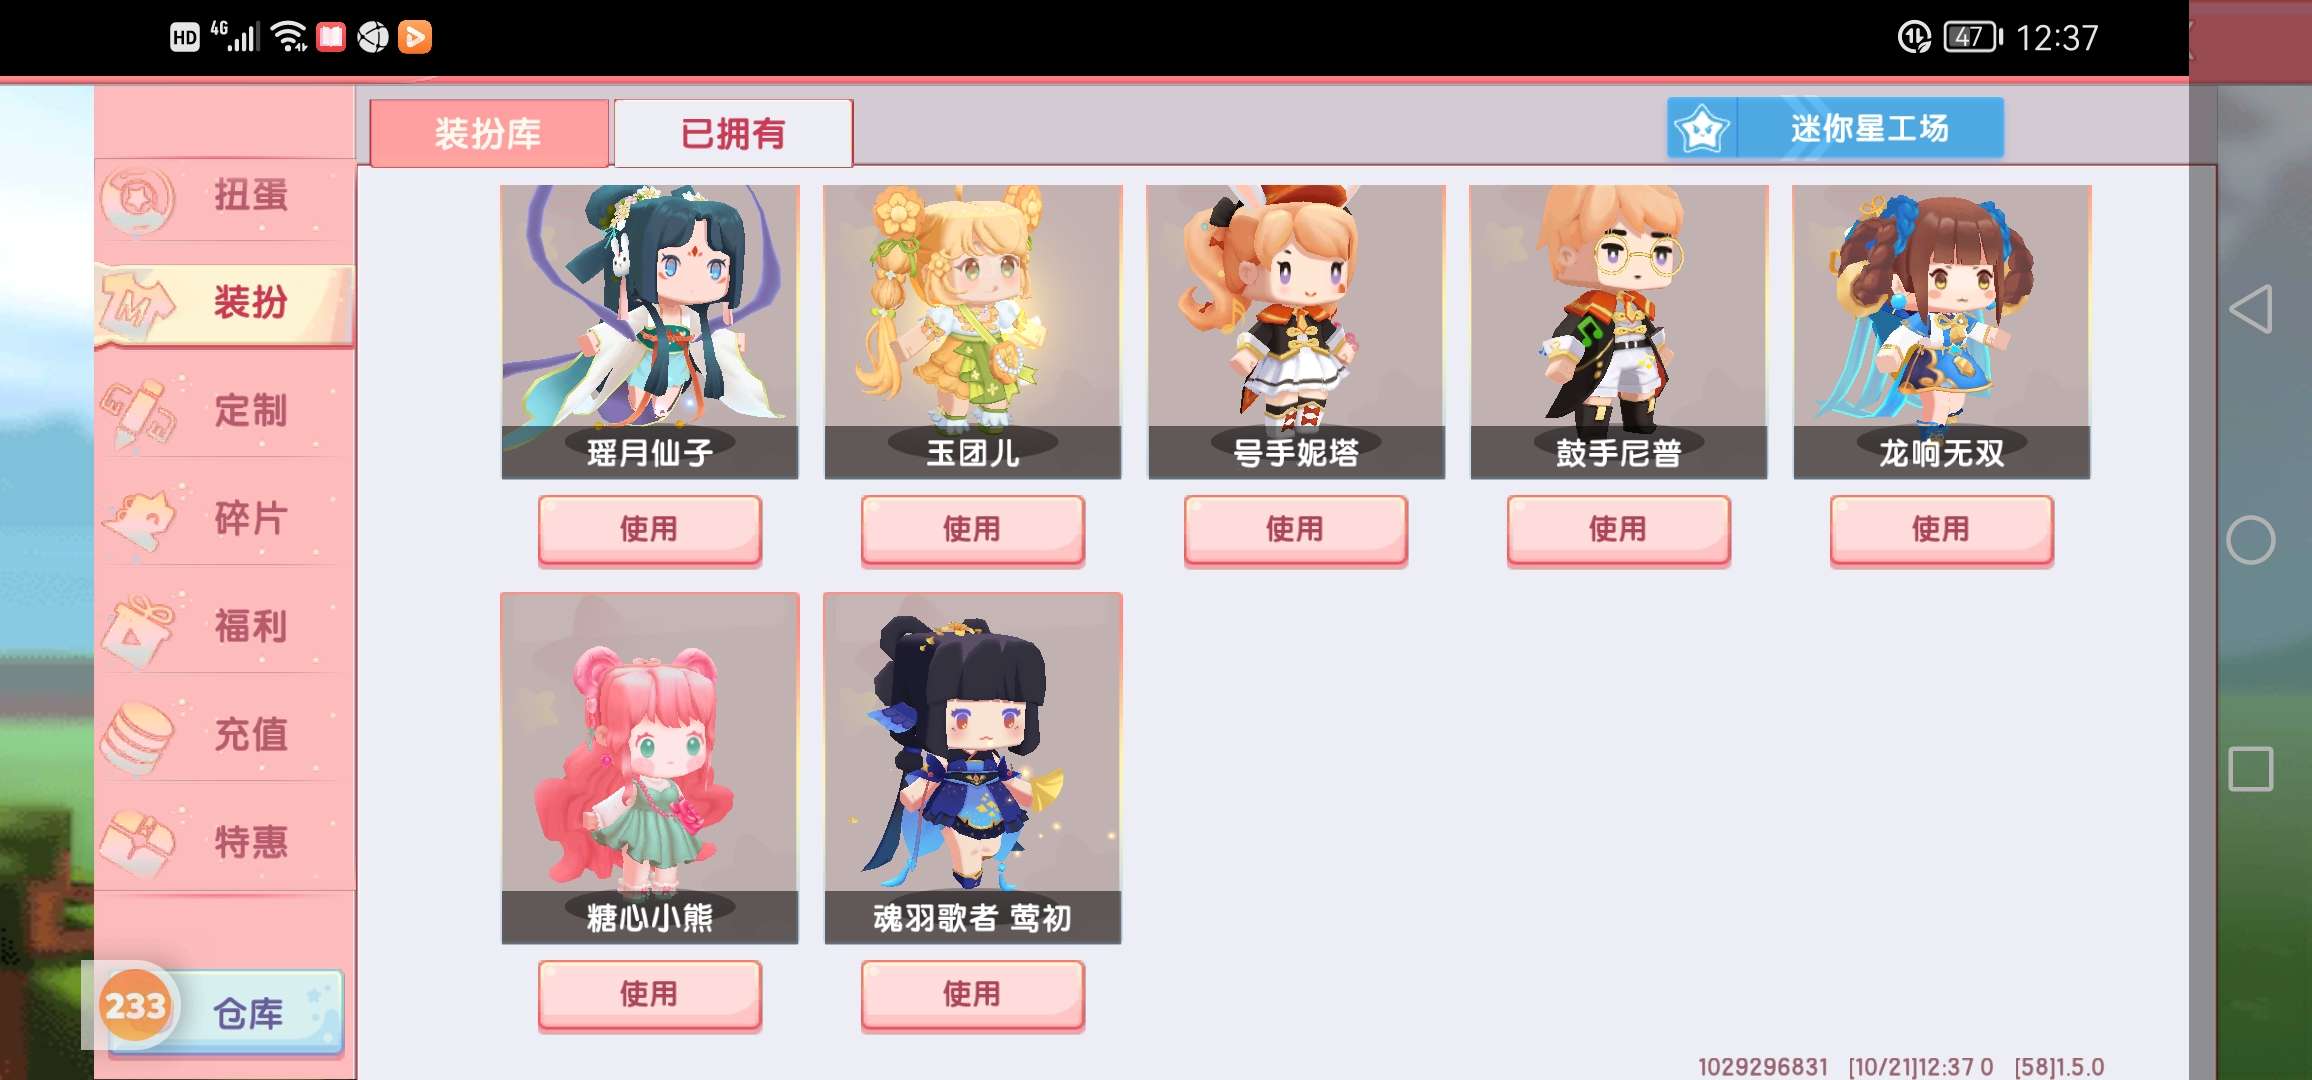Open the 碎片 fragments icon
Image resolution: width=2312 pixels, height=1080 pixels.
pos(138,519)
